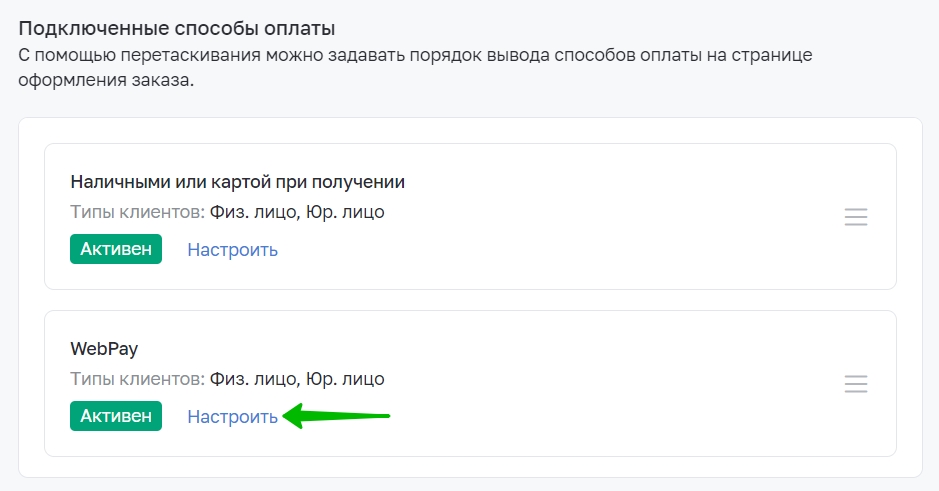Open Настроить for cash or card on delivery
939x491 pixels.
click(232, 250)
